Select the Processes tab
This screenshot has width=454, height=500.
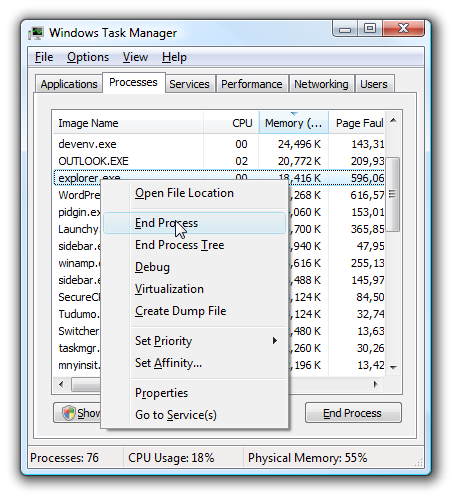click(x=133, y=82)
